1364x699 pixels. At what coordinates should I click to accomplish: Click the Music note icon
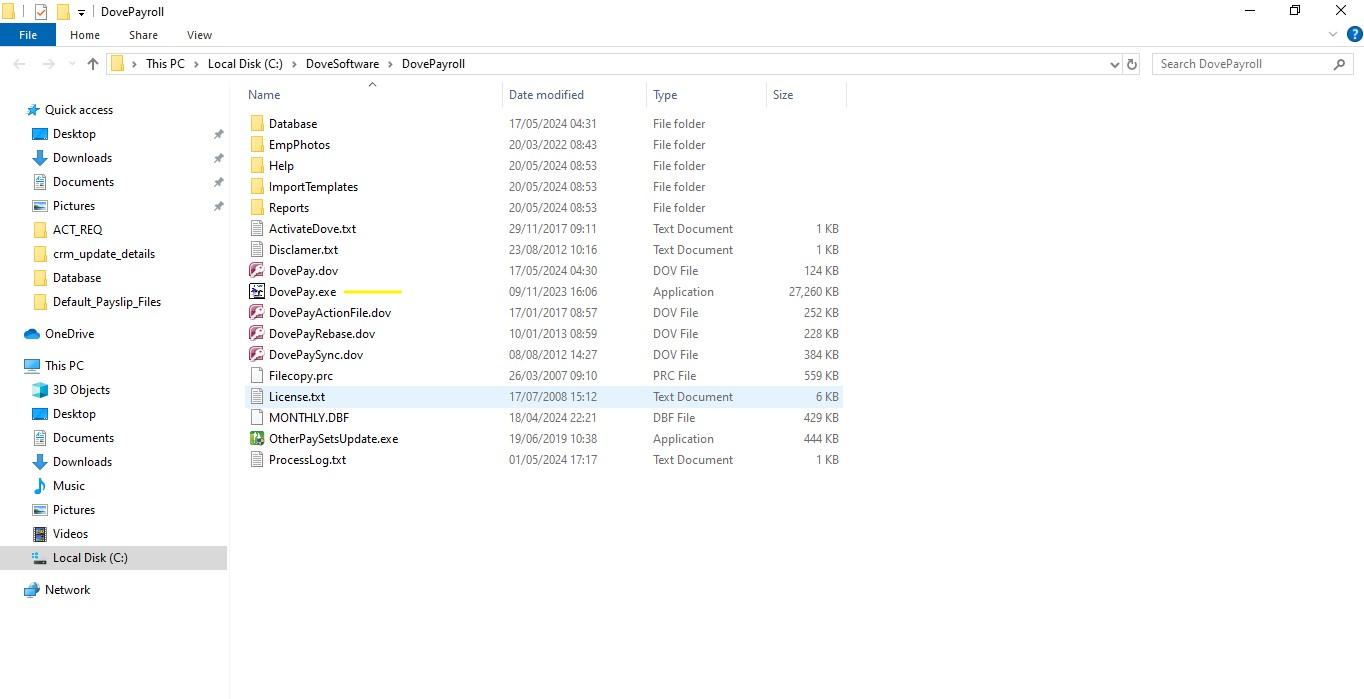[40, 486]
